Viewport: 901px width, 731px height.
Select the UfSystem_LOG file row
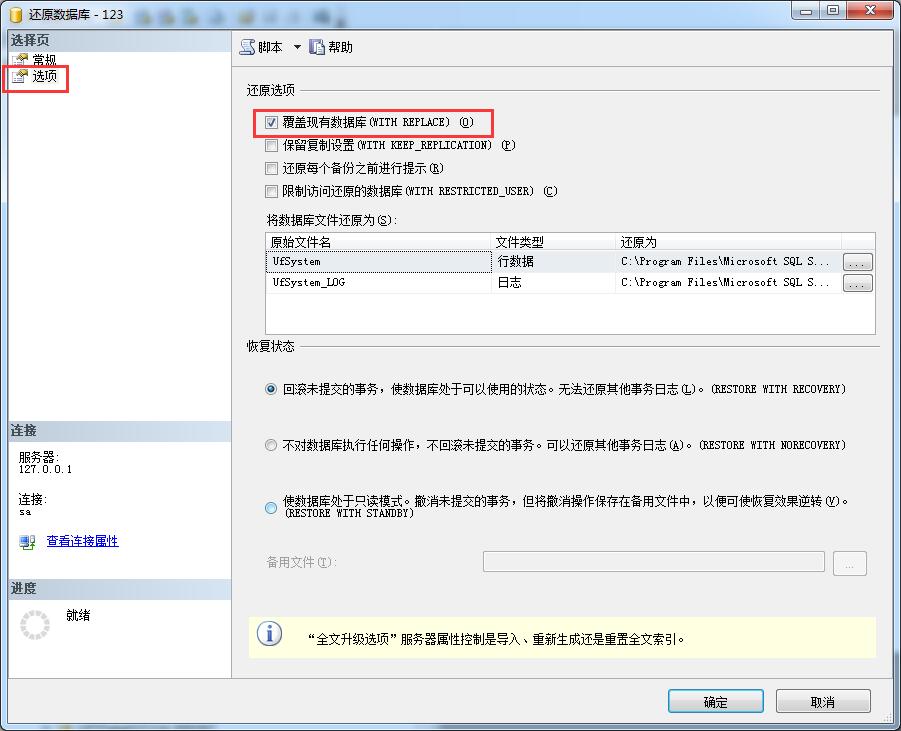[555, 283]
